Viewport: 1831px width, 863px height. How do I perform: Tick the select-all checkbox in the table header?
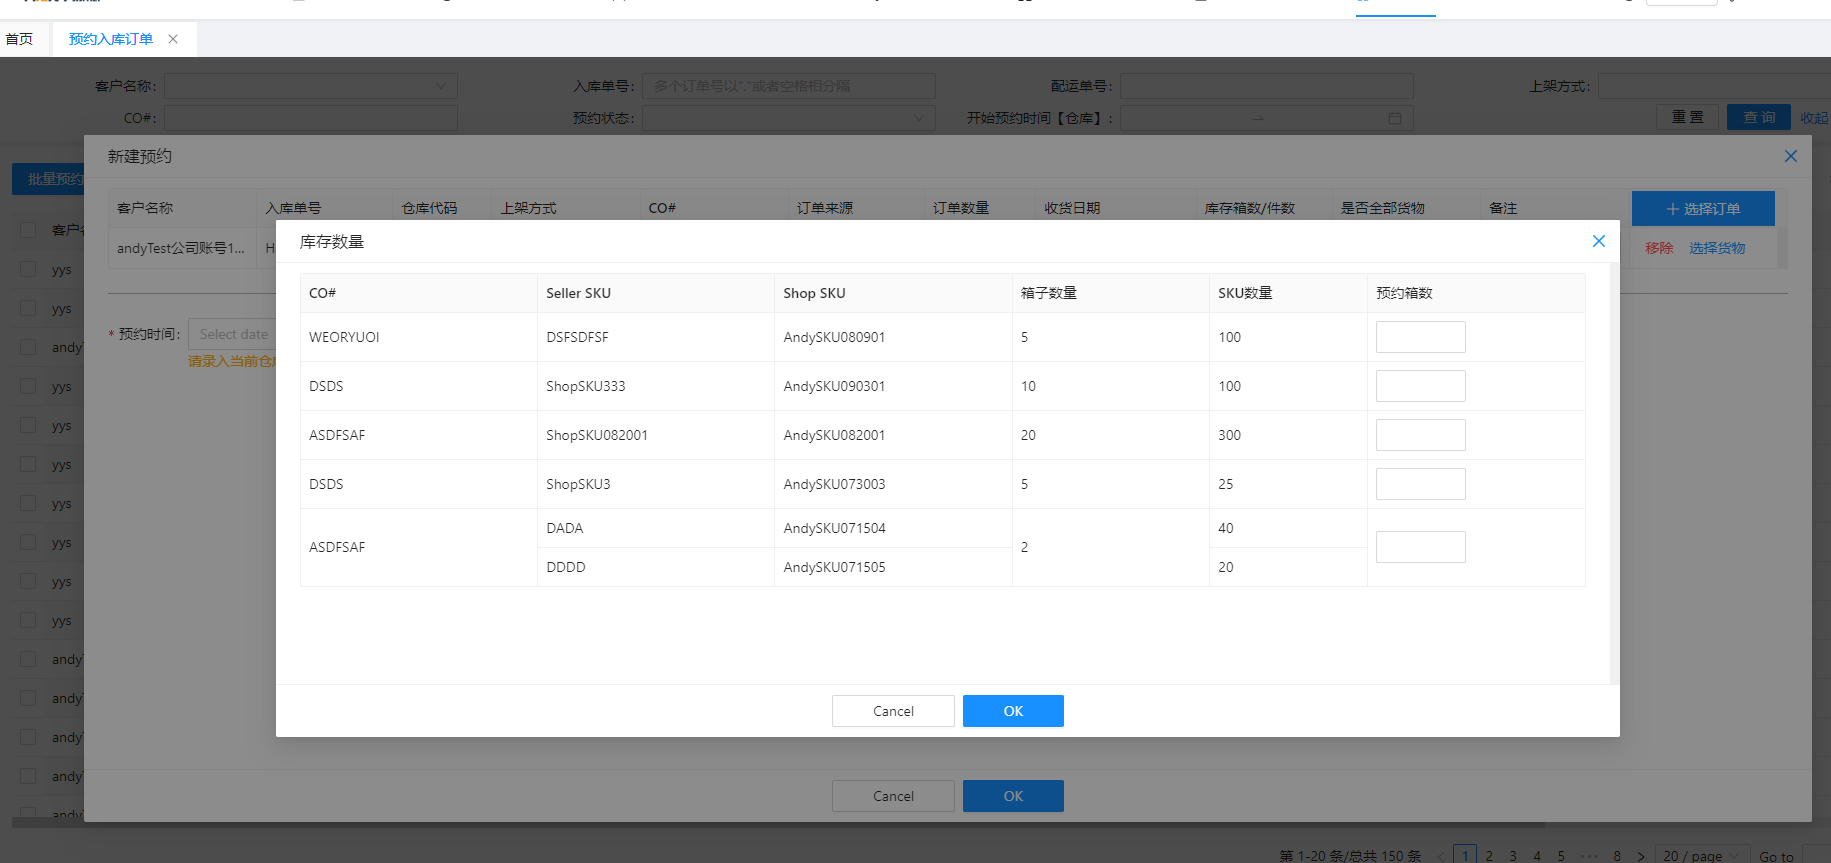pyautogui.click(x=29, y=230)
